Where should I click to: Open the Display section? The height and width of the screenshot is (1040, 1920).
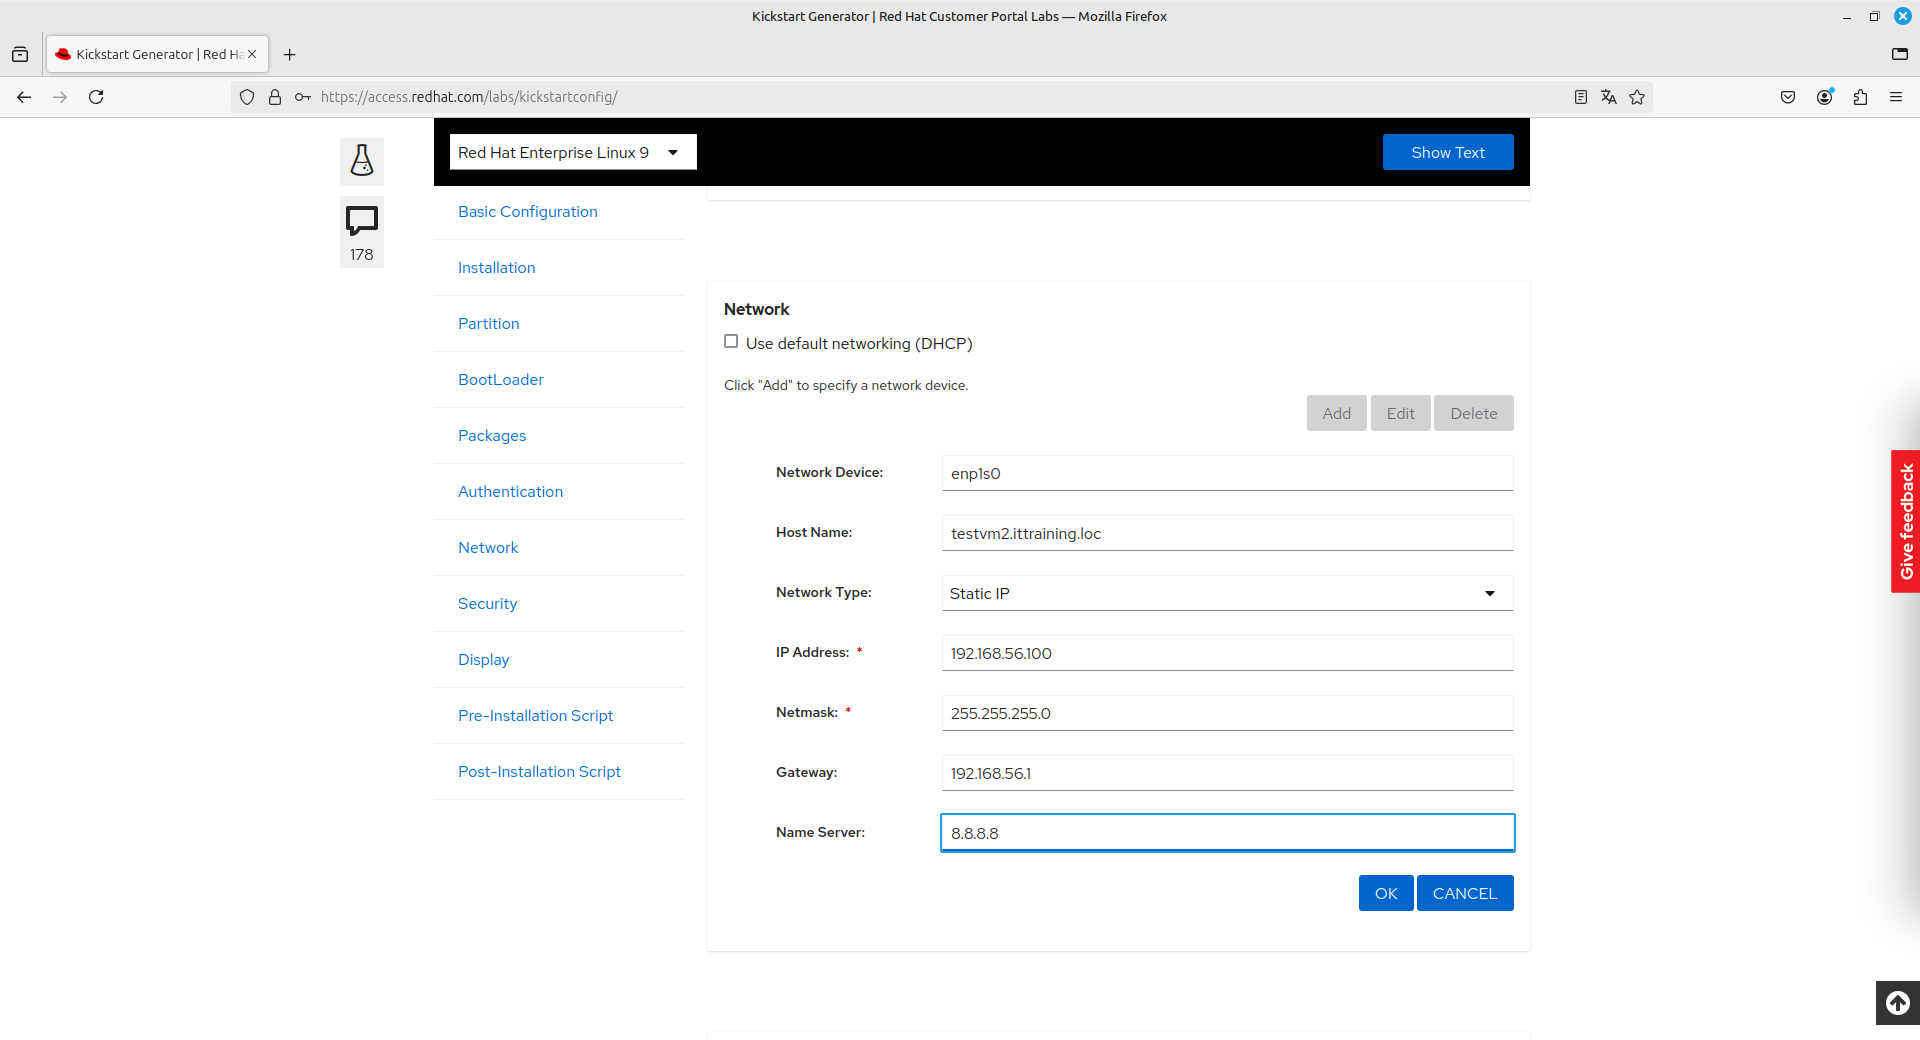click(484, 660)
